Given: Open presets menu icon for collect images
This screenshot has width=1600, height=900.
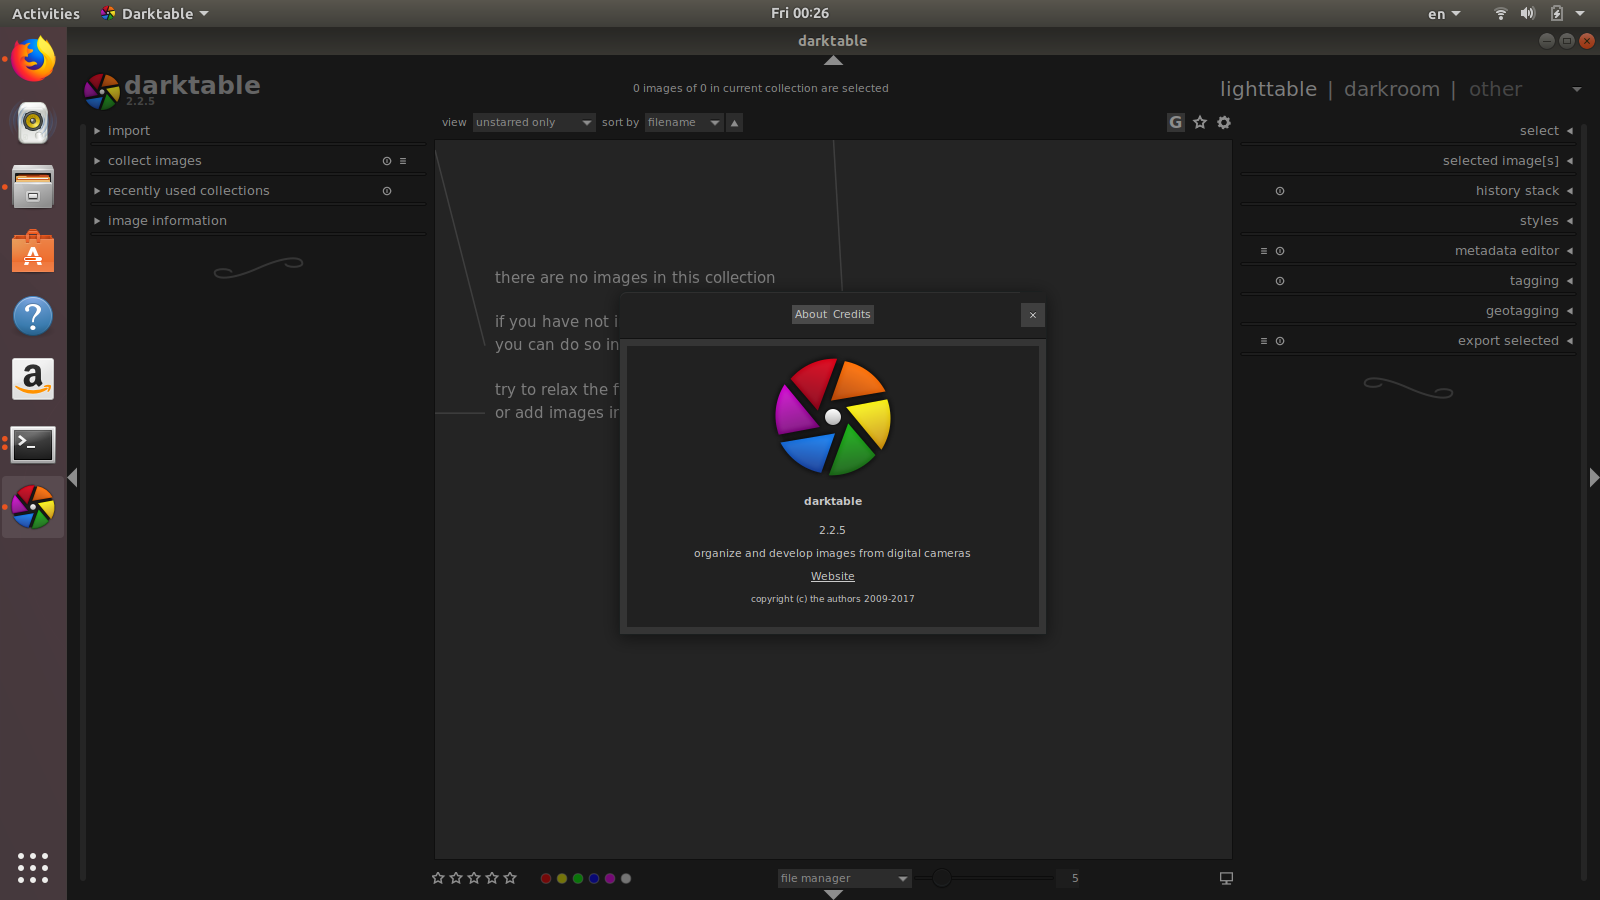Looking at the screenshot, I should pos(403,161).
